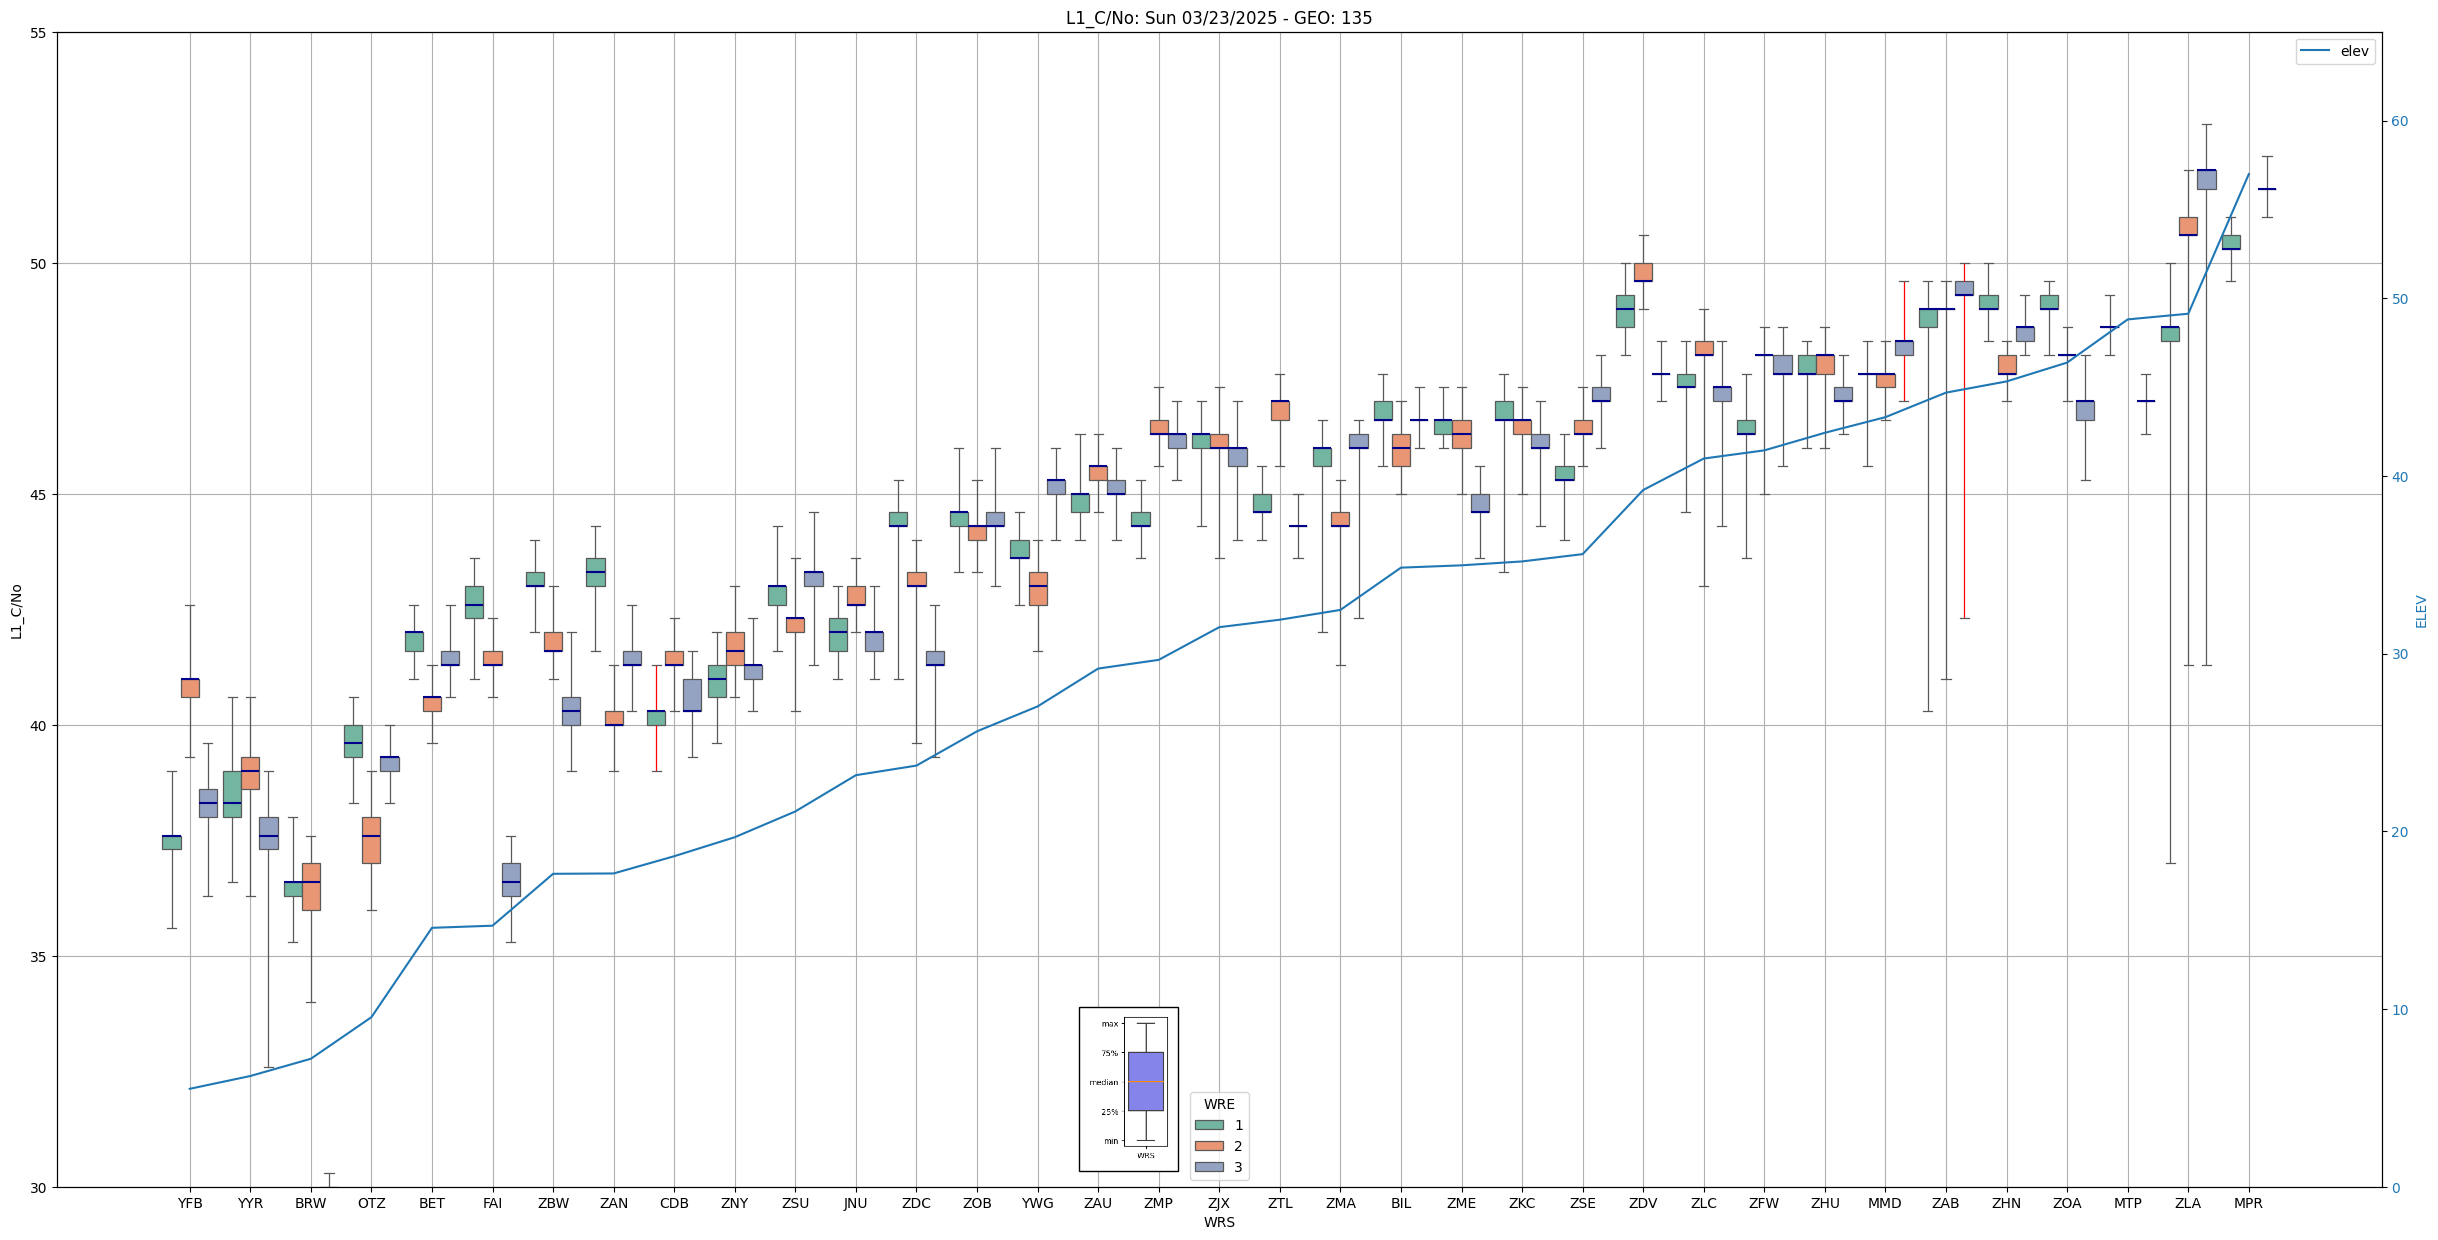Click the 35 tick on left axis

click(x=39, y=957)
